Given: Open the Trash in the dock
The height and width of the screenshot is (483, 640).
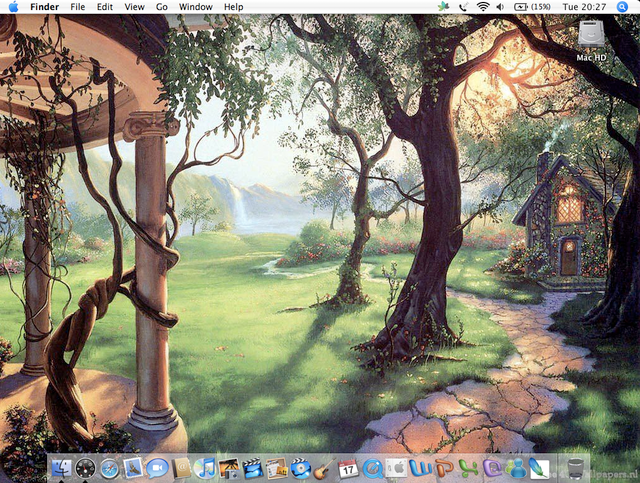Looking at the screenshot, I should [576, 468].
